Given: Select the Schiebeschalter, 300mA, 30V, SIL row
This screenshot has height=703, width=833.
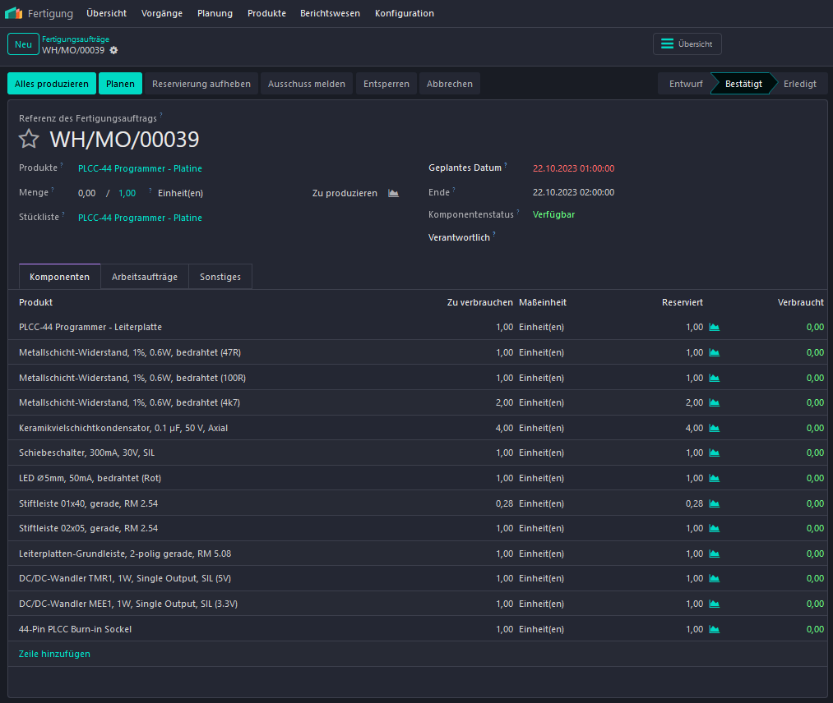Looking at the screenshot, I should click(x=417, y=453).
